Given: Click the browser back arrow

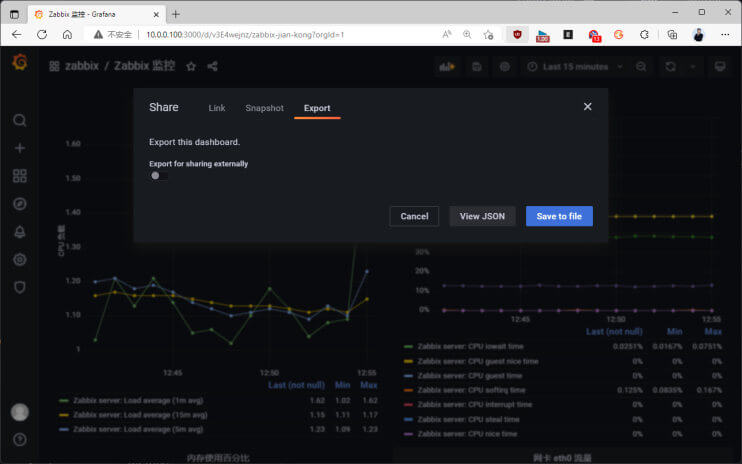Looking at the screenshot, I should click(17, 35).
